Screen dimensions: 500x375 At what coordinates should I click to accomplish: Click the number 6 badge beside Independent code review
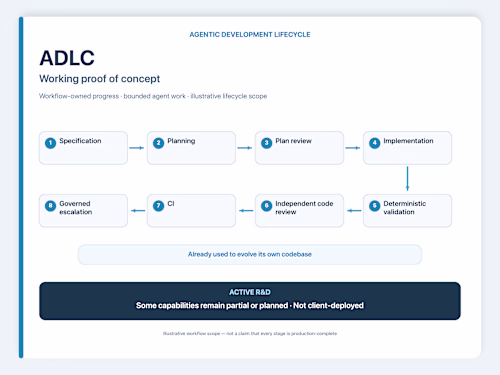266,206
